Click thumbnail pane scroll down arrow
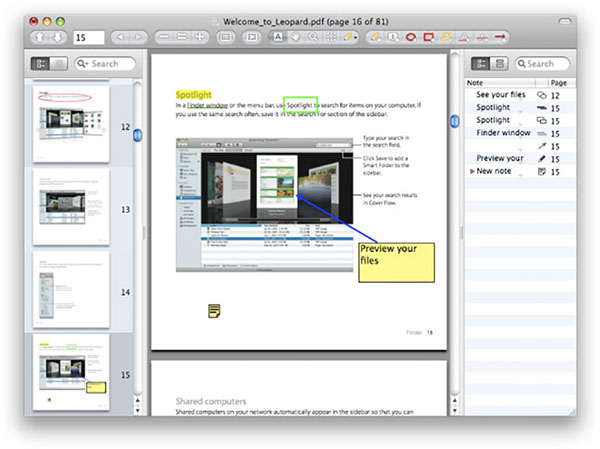This screenshot has height=449, width=600. 138,410
